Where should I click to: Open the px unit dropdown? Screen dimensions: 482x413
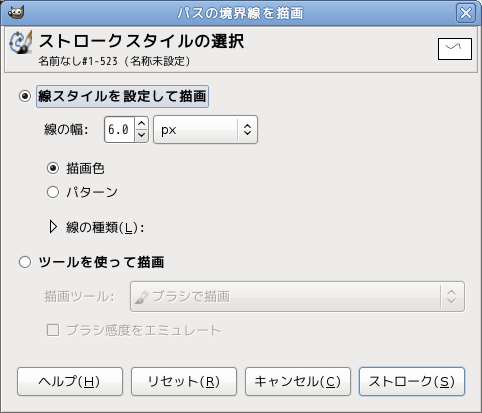(205, 130)
